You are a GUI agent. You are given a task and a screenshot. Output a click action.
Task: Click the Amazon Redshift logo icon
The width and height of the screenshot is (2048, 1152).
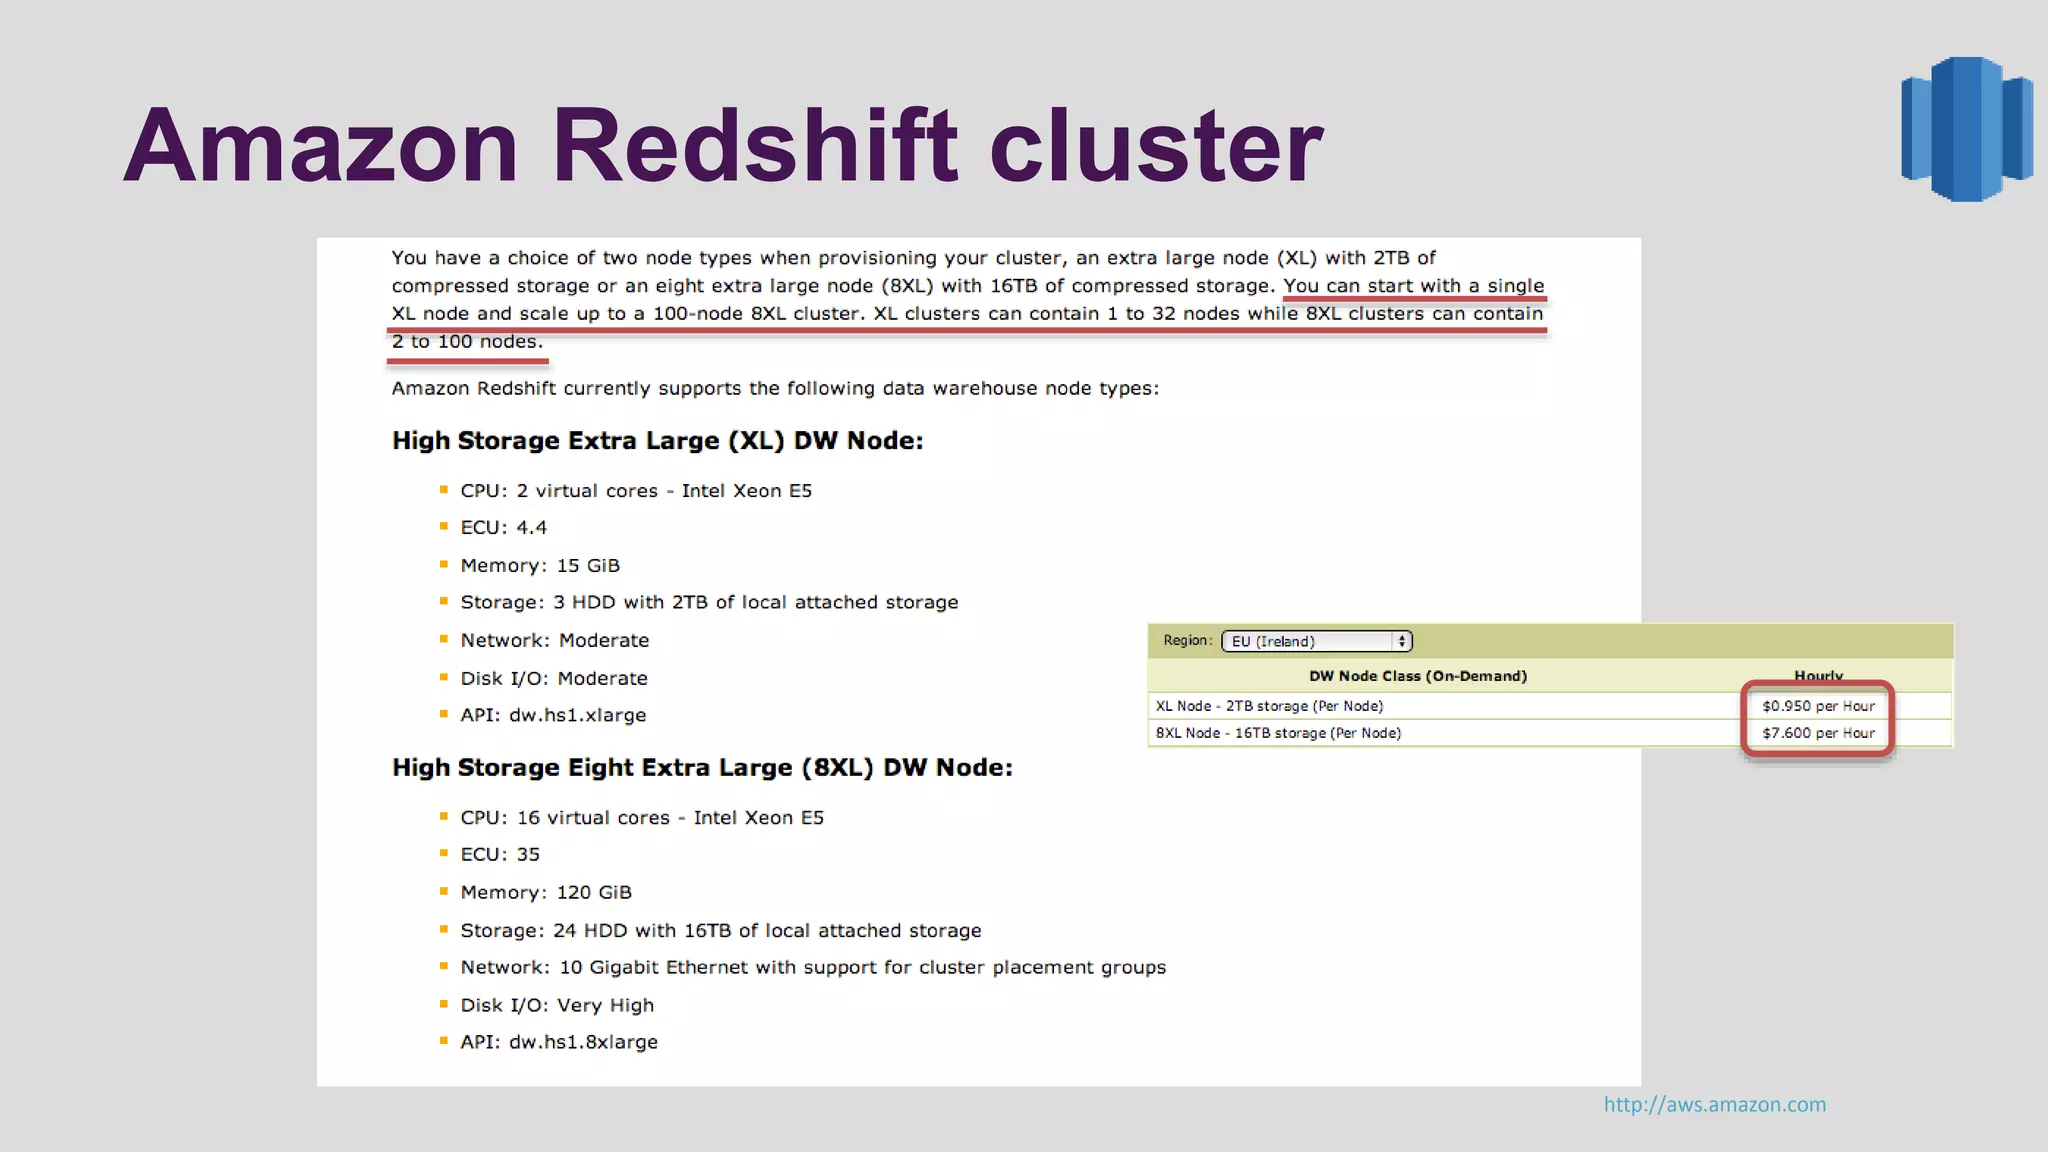point(1967,129)
